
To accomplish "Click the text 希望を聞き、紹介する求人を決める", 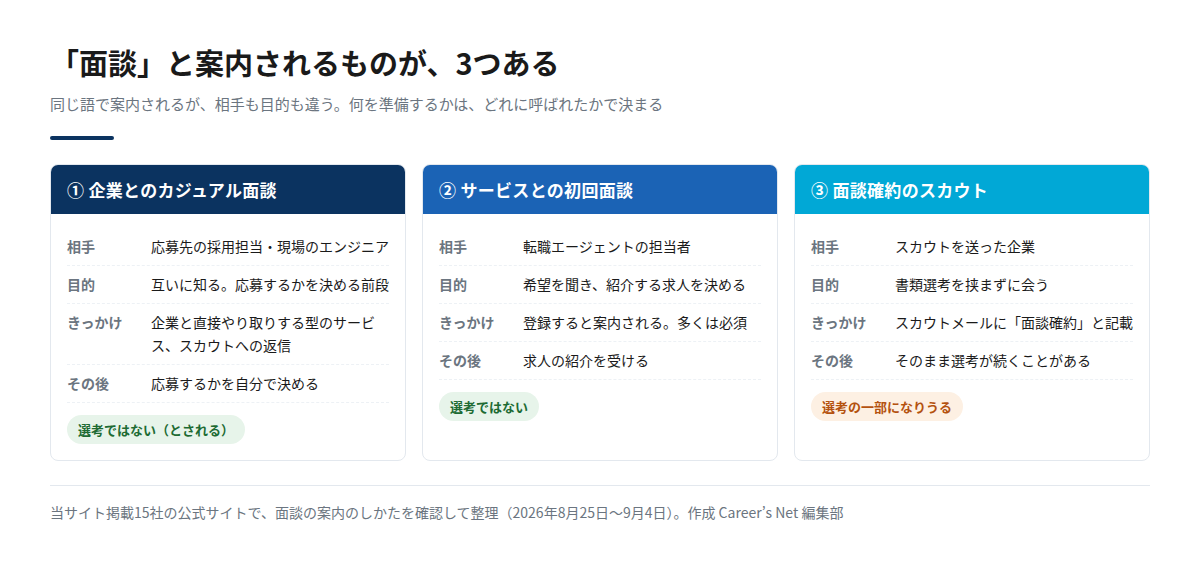I will tap(634, 285).
